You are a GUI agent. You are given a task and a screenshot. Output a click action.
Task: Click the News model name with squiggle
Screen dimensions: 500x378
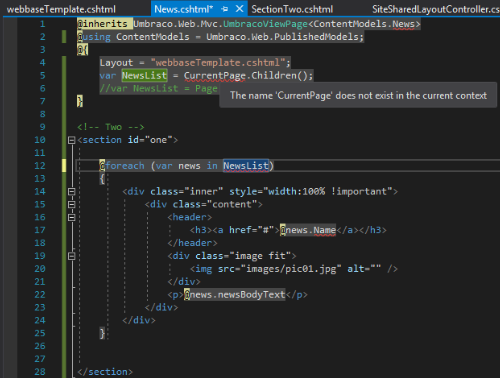(403, 24)
